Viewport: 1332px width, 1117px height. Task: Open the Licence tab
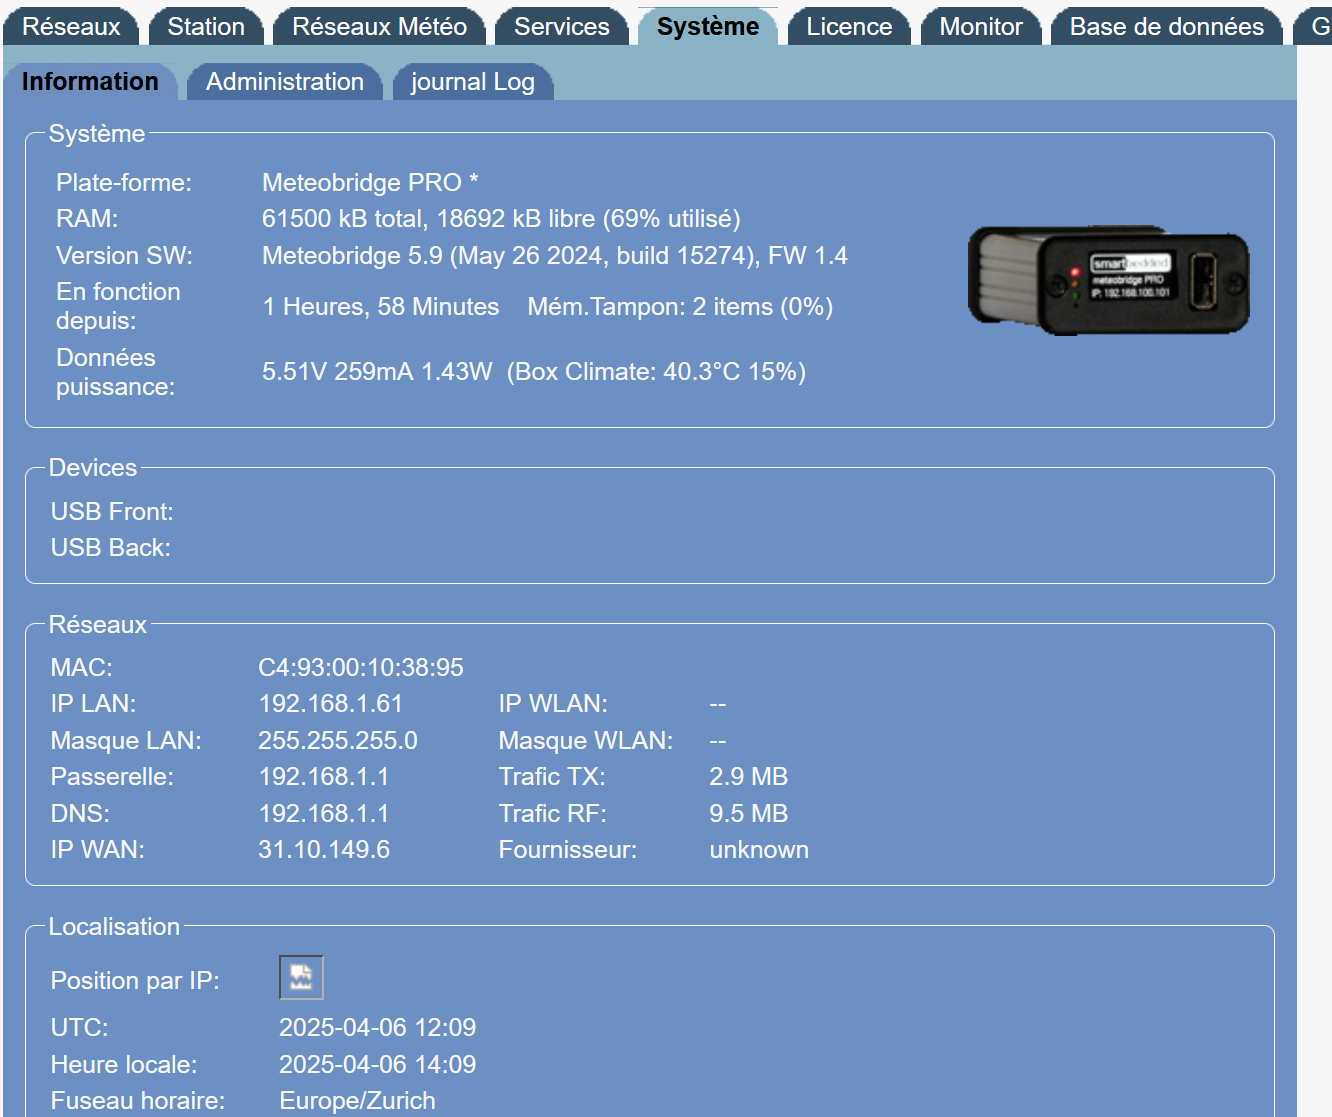point(849,27)
